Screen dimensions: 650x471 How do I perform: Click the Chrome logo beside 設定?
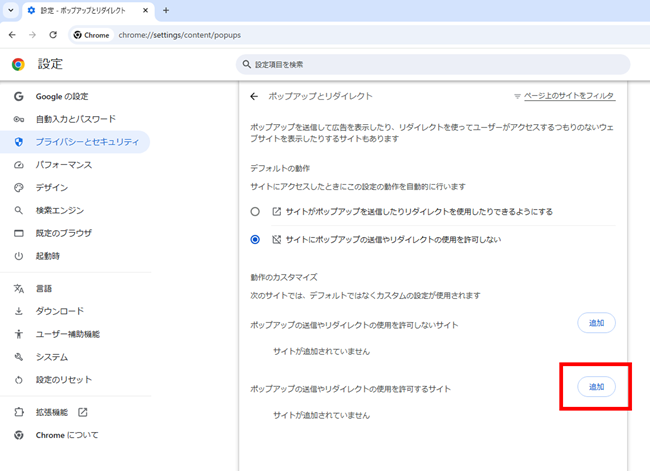(x=18, y=64)
